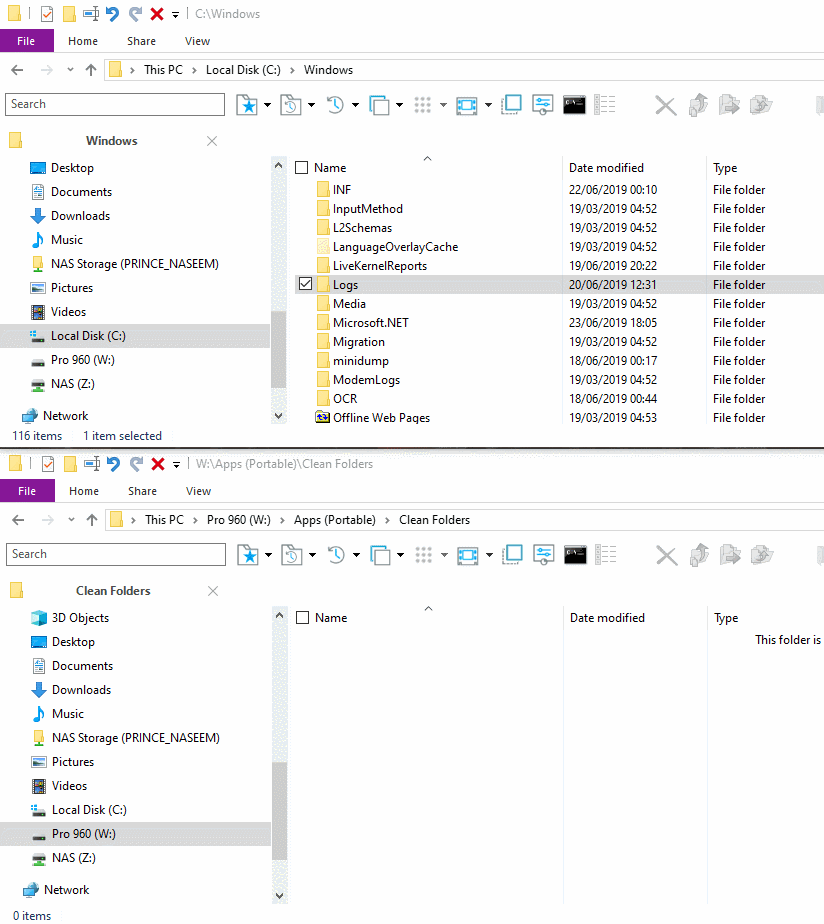Click the Up arrow beside the Windows address bar
824x924 pixels.
pos(91,70)
